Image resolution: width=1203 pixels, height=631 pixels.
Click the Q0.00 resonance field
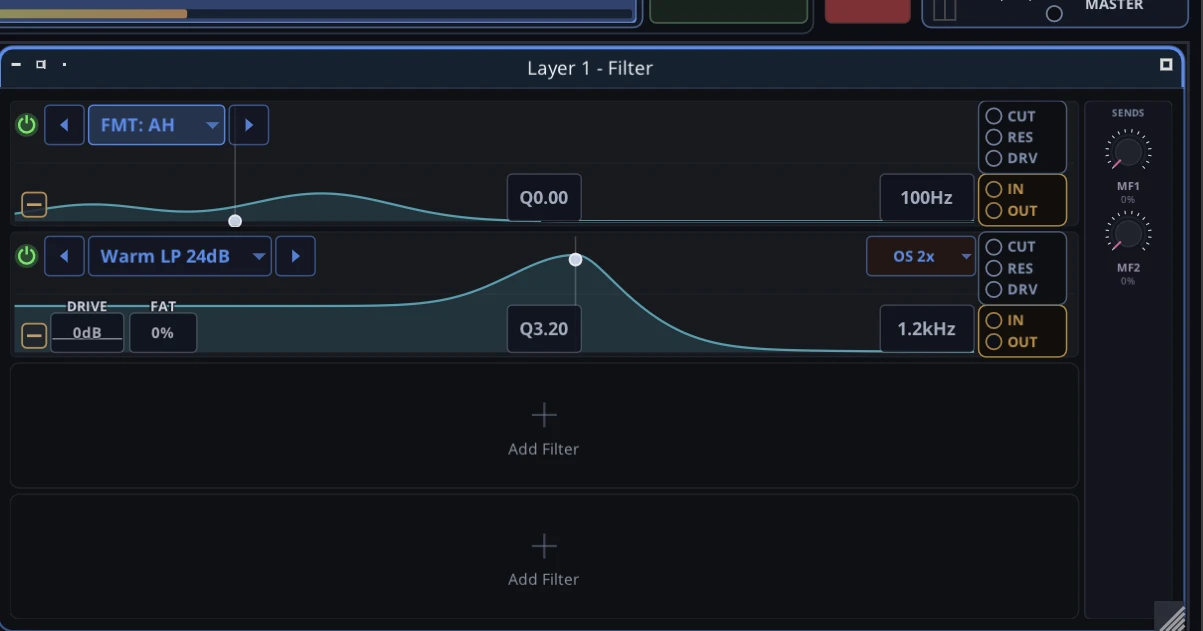pyautogui.click(x=544, y=198)
